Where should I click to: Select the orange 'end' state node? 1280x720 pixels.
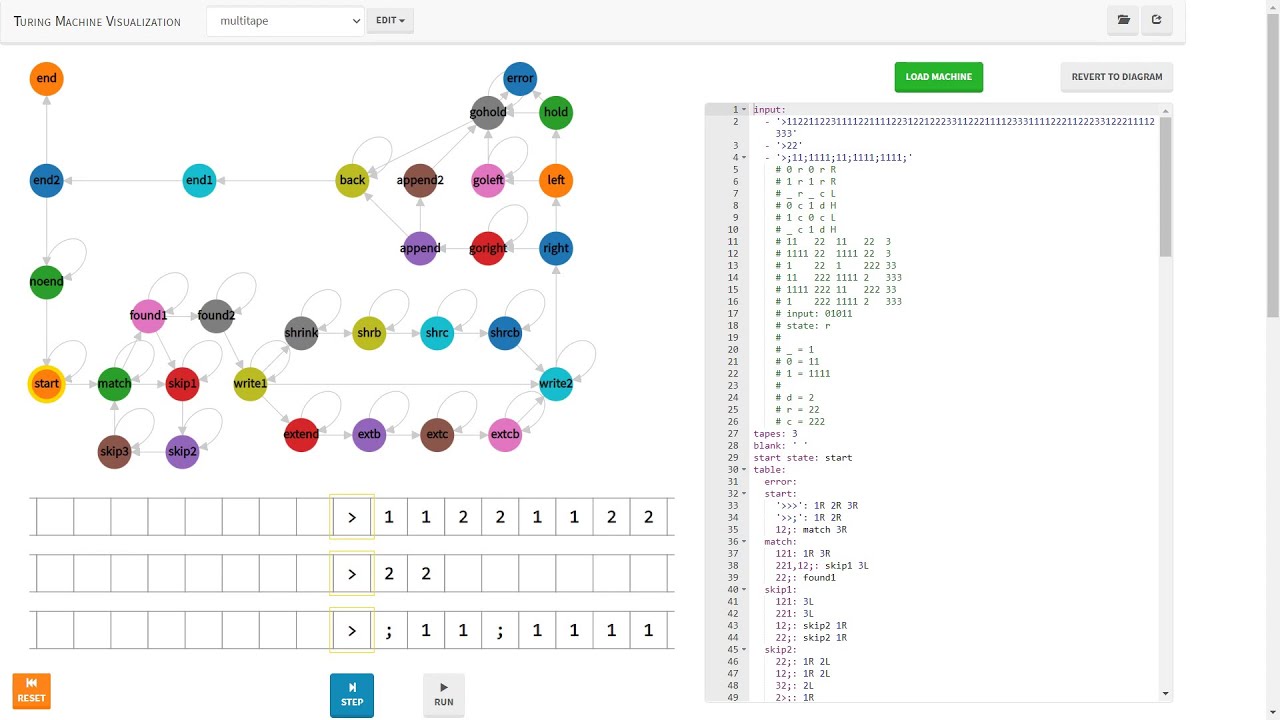[x=47, y=78]
